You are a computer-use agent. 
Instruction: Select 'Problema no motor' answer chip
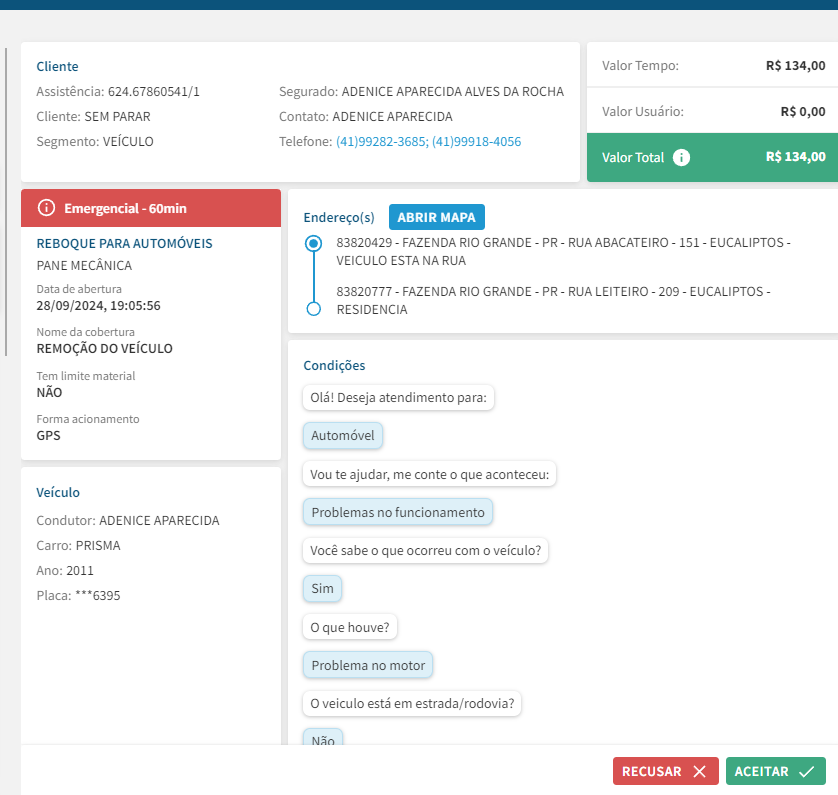368,665
